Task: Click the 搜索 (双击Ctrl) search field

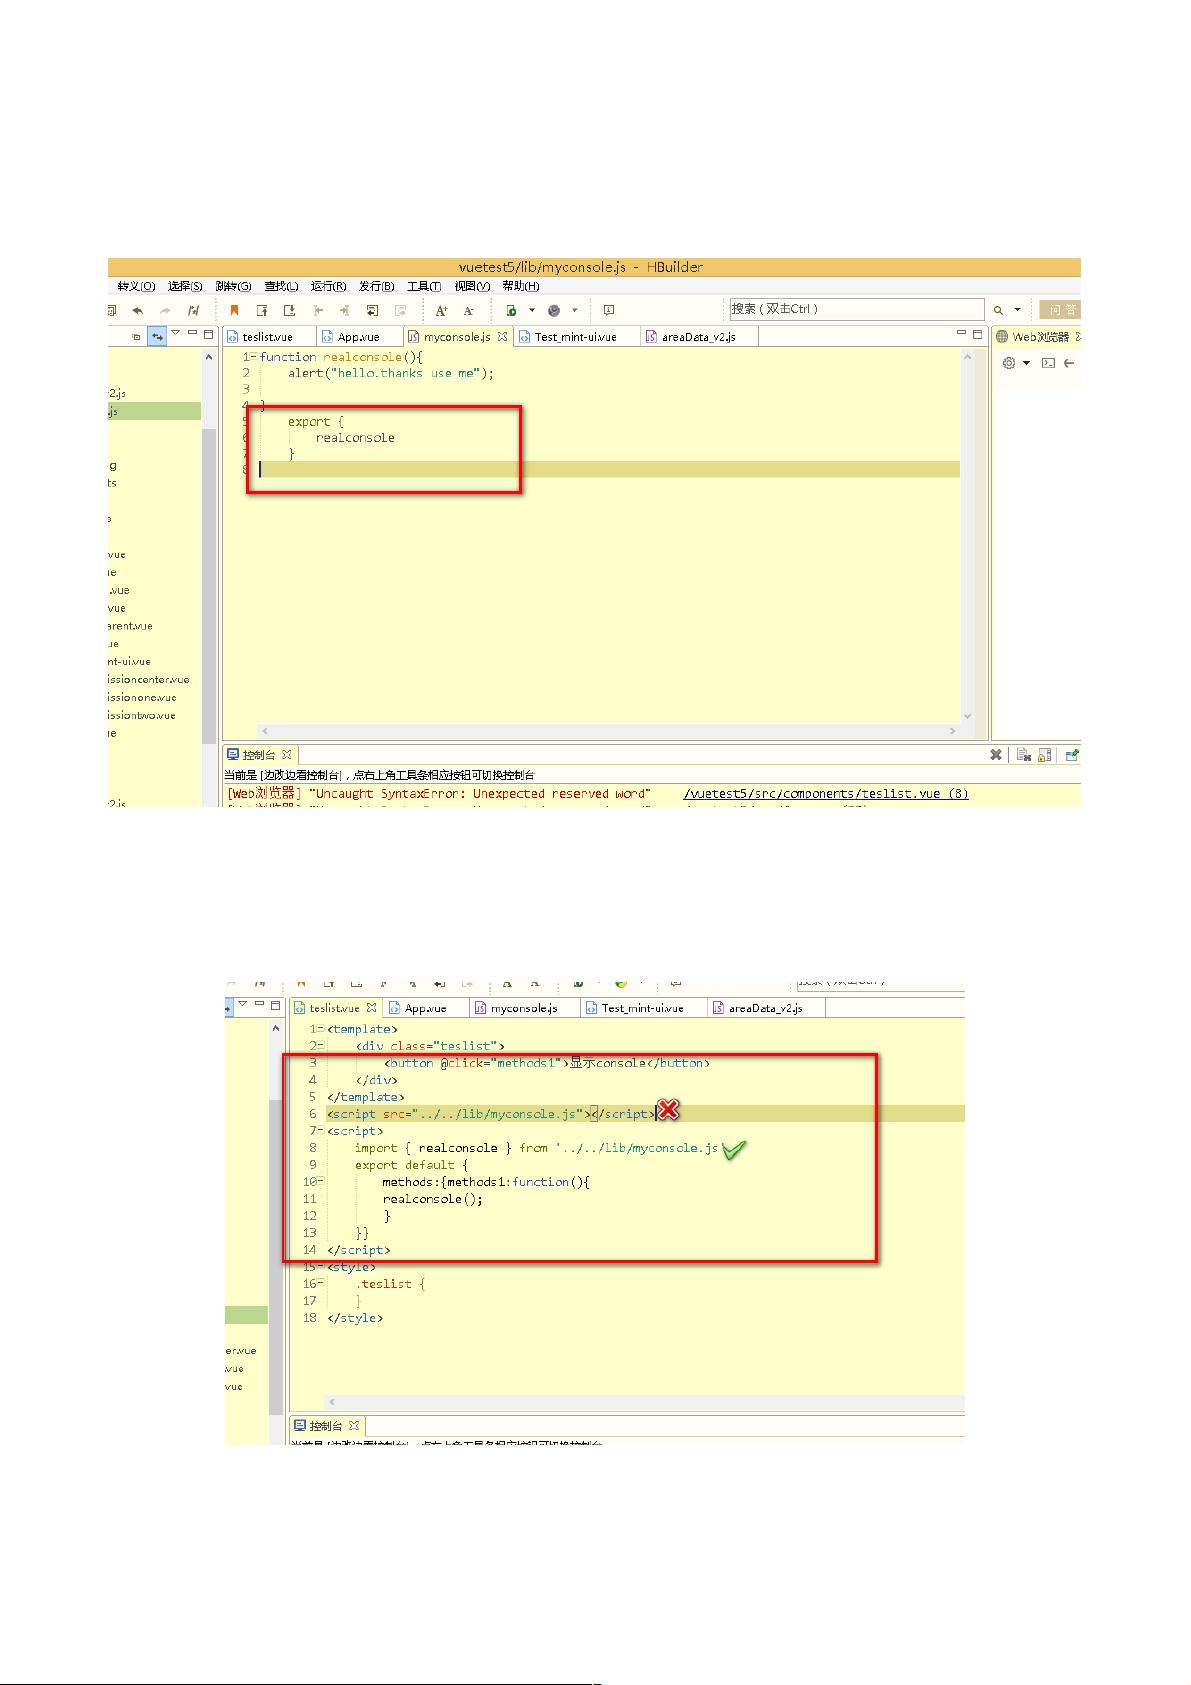Action: pyautogui.click(x=856, y=309)
